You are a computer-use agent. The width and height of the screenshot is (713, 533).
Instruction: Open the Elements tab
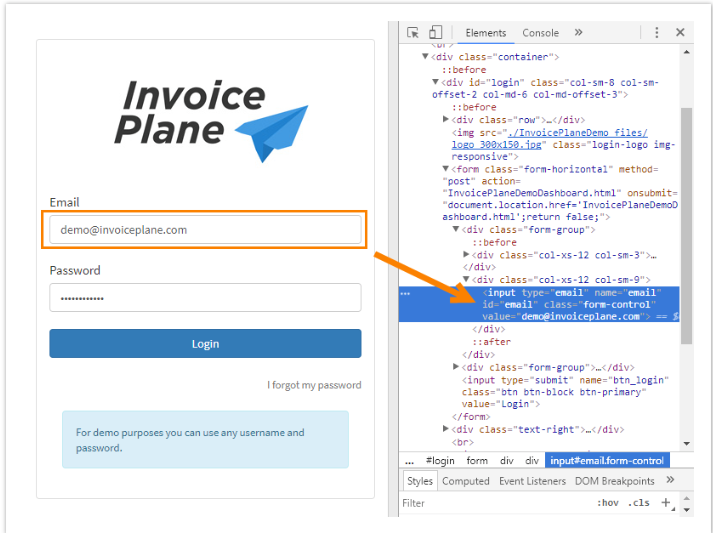point(486,33)
